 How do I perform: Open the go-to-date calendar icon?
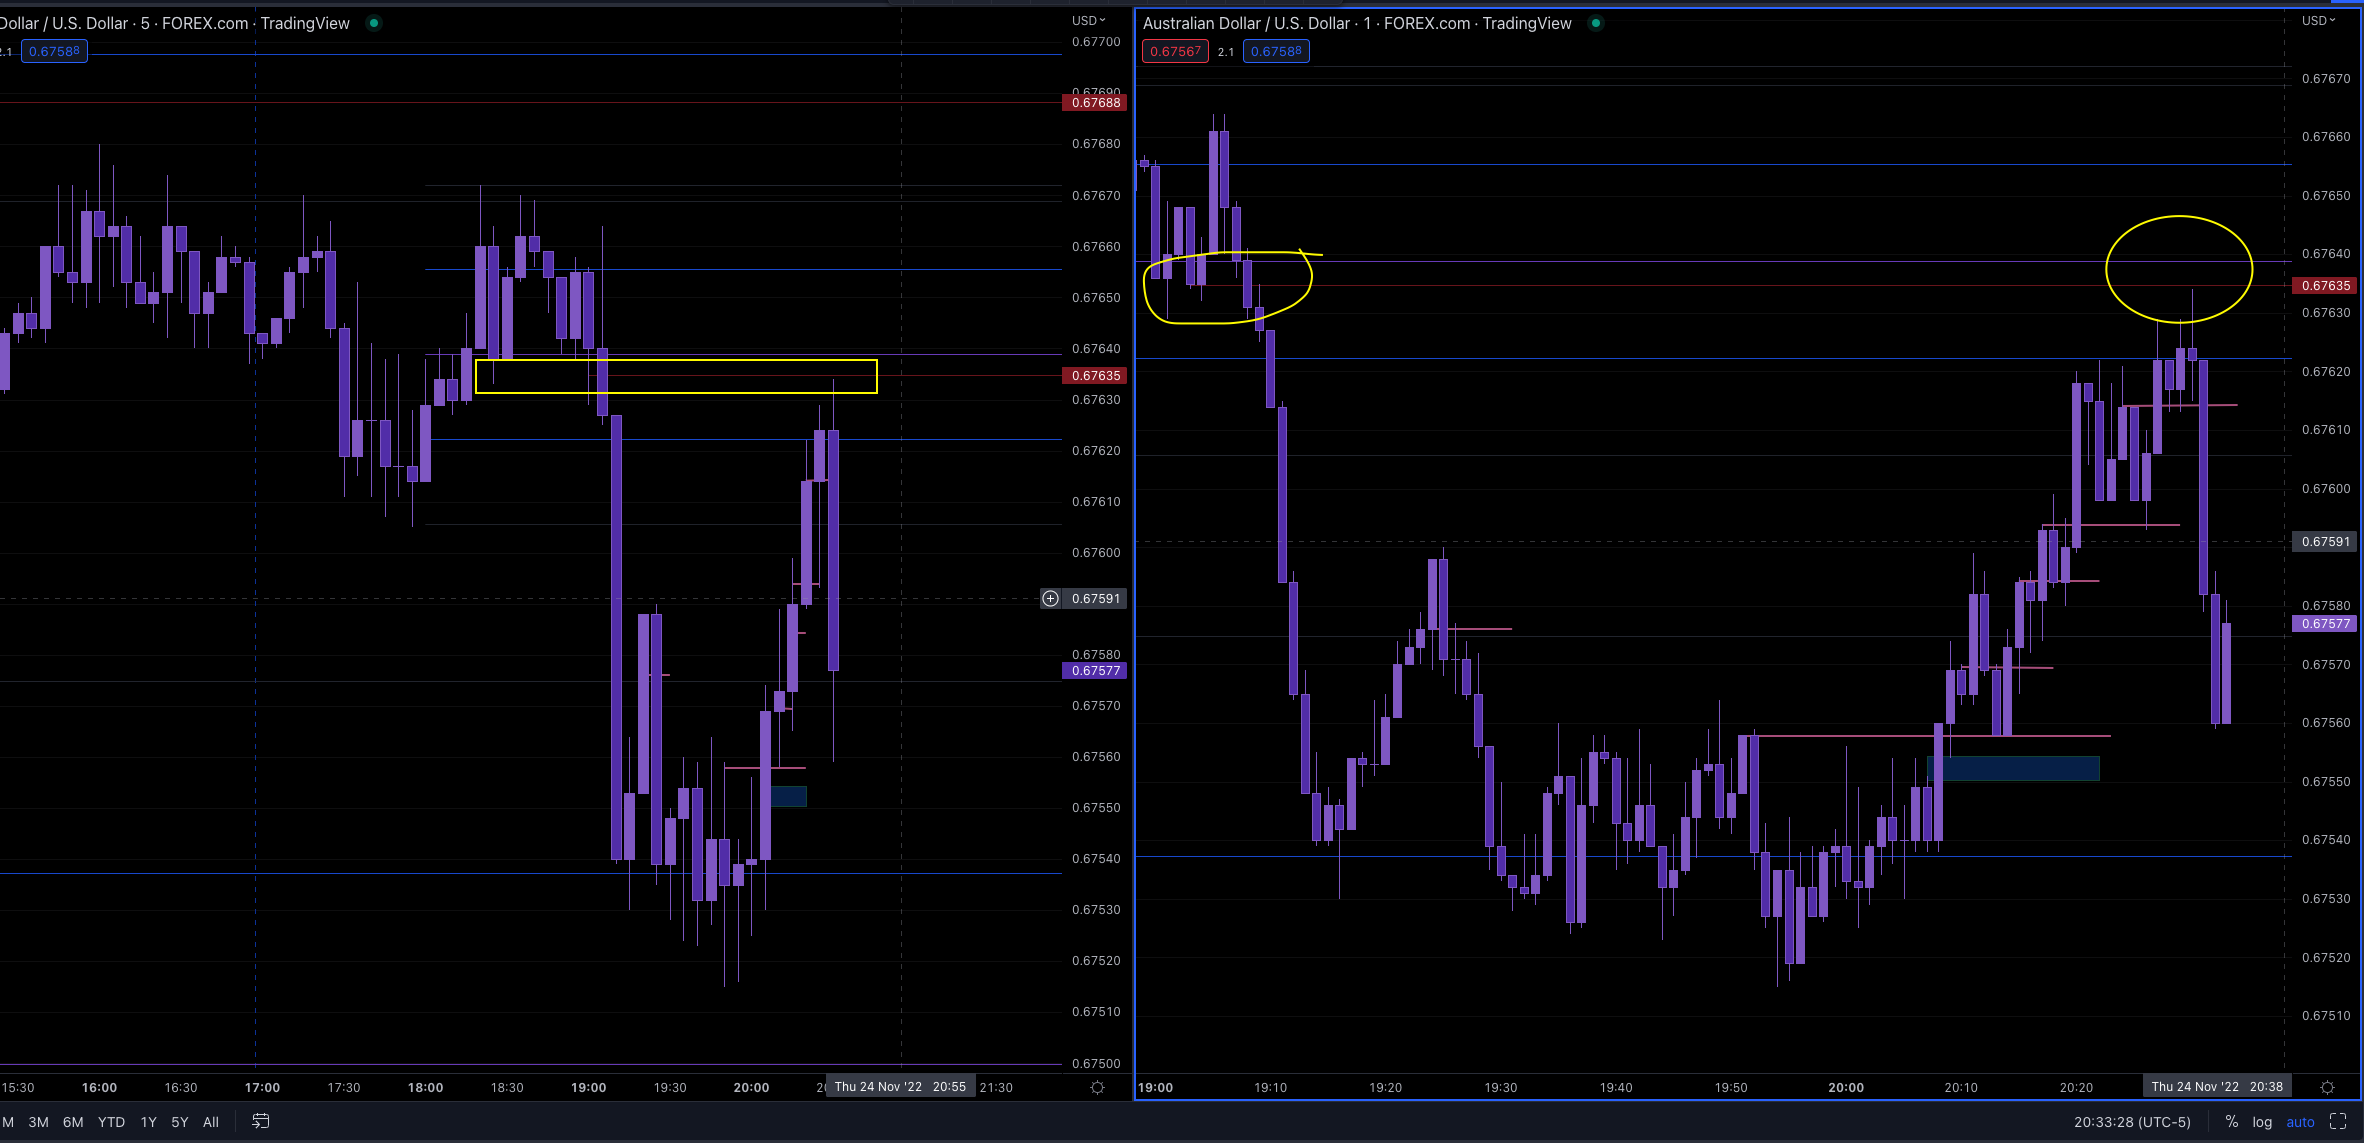coord(260,1121)
